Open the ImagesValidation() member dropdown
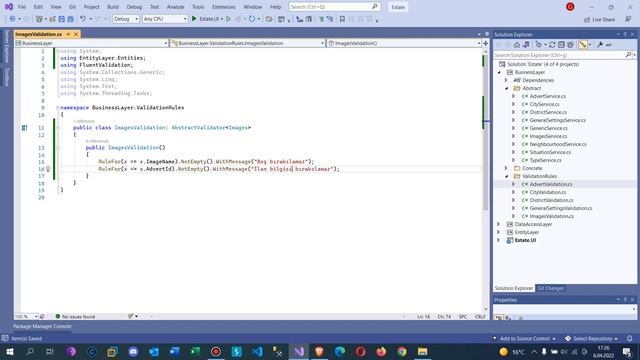 [404, 43]
